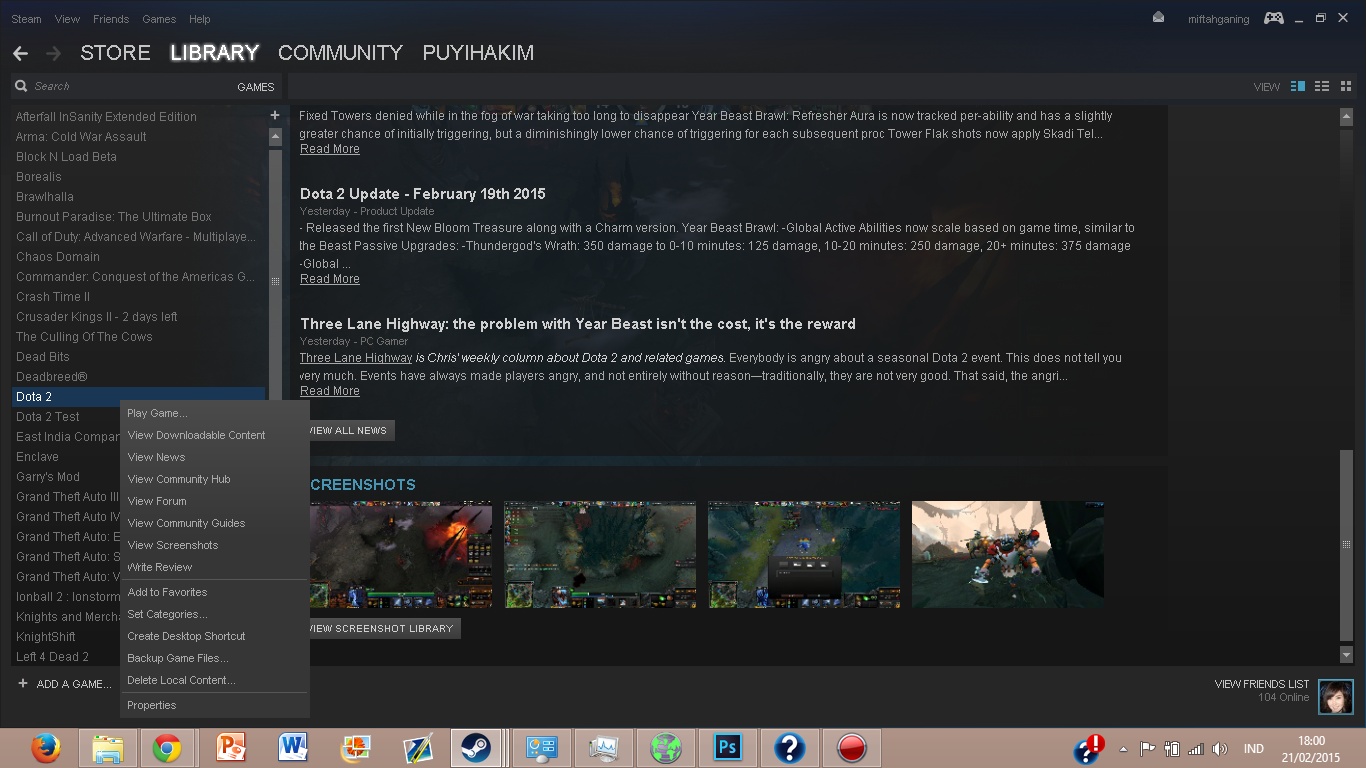Open Firefox from the taskbar

click(x=45, y=748)
